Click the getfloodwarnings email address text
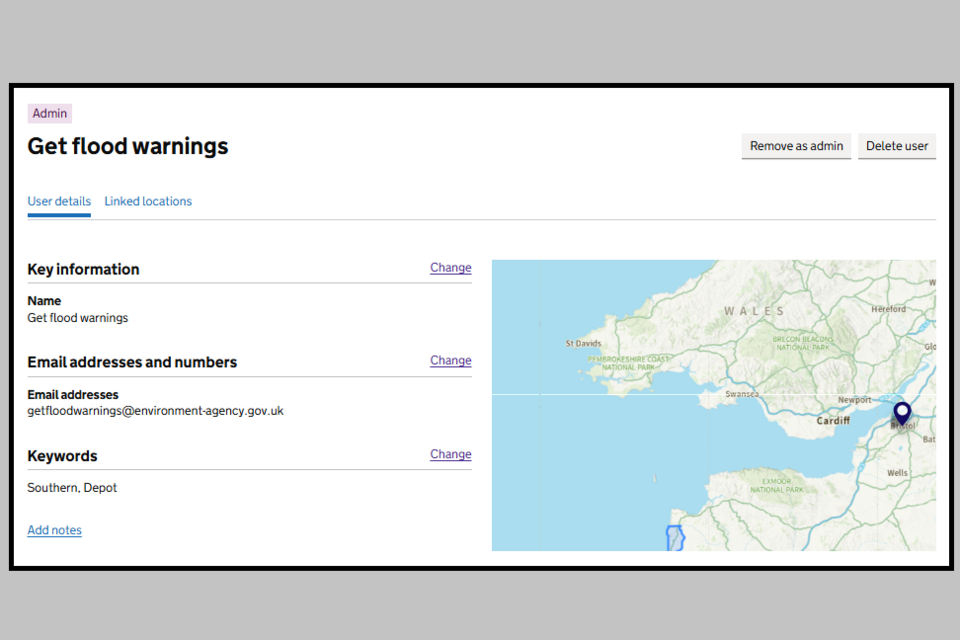960x640 pixels. pos(155,411)
